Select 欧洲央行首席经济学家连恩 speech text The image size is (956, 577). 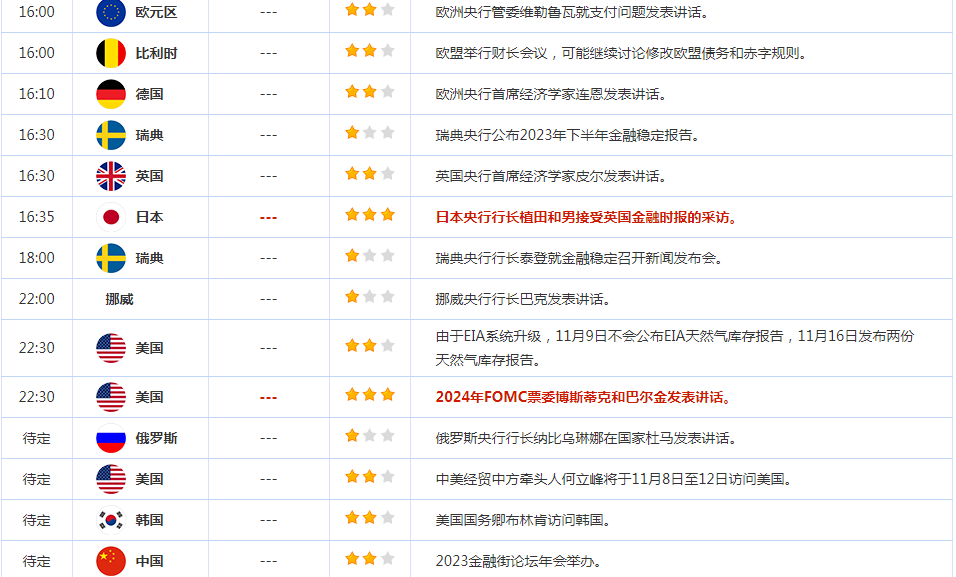[552, 94]
